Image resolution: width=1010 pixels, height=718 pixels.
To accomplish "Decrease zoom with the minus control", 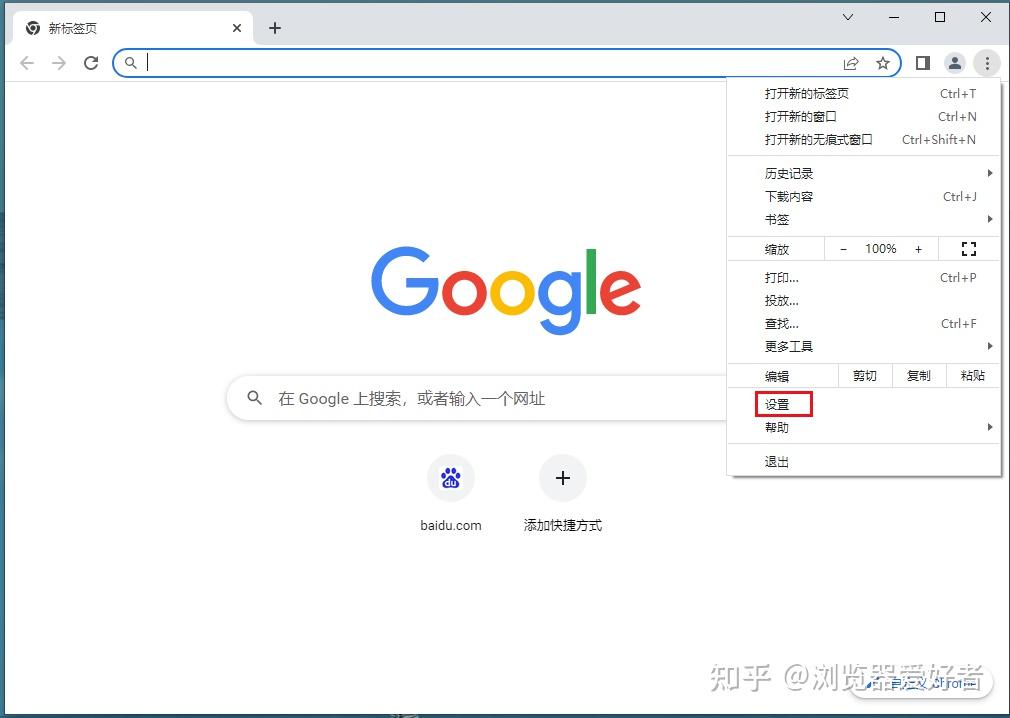I will coord(843,248).
